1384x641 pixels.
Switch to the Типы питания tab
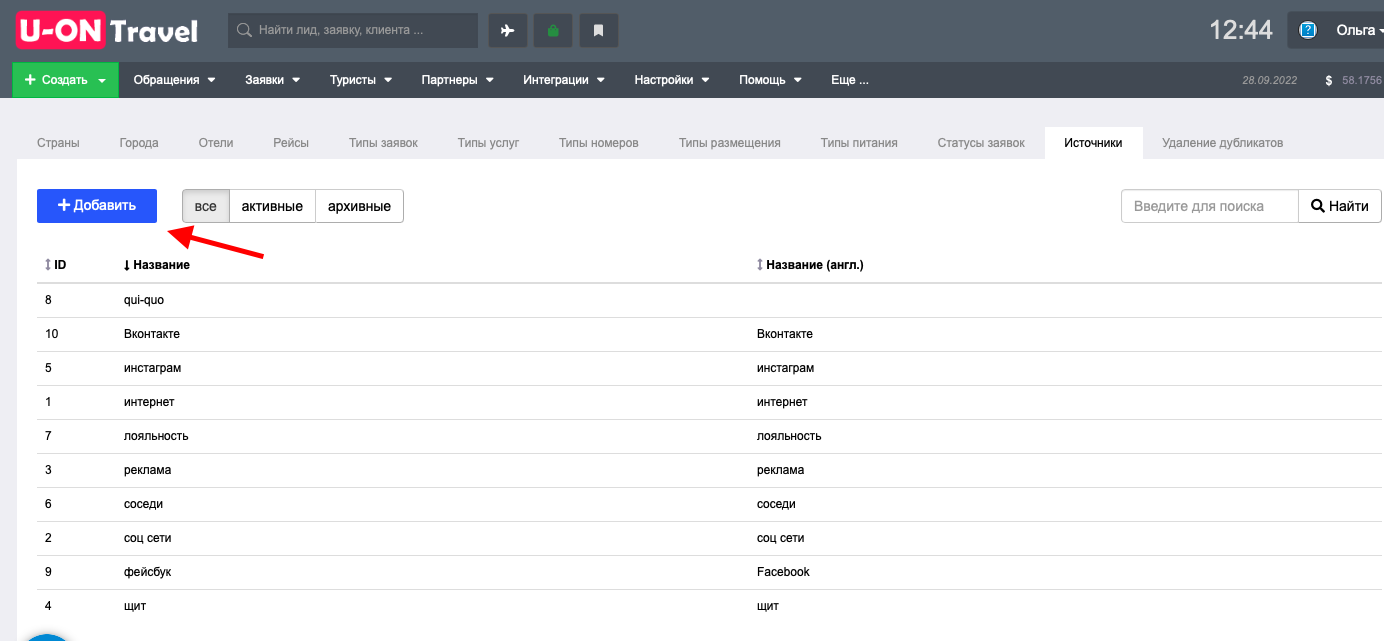point(859,143)
